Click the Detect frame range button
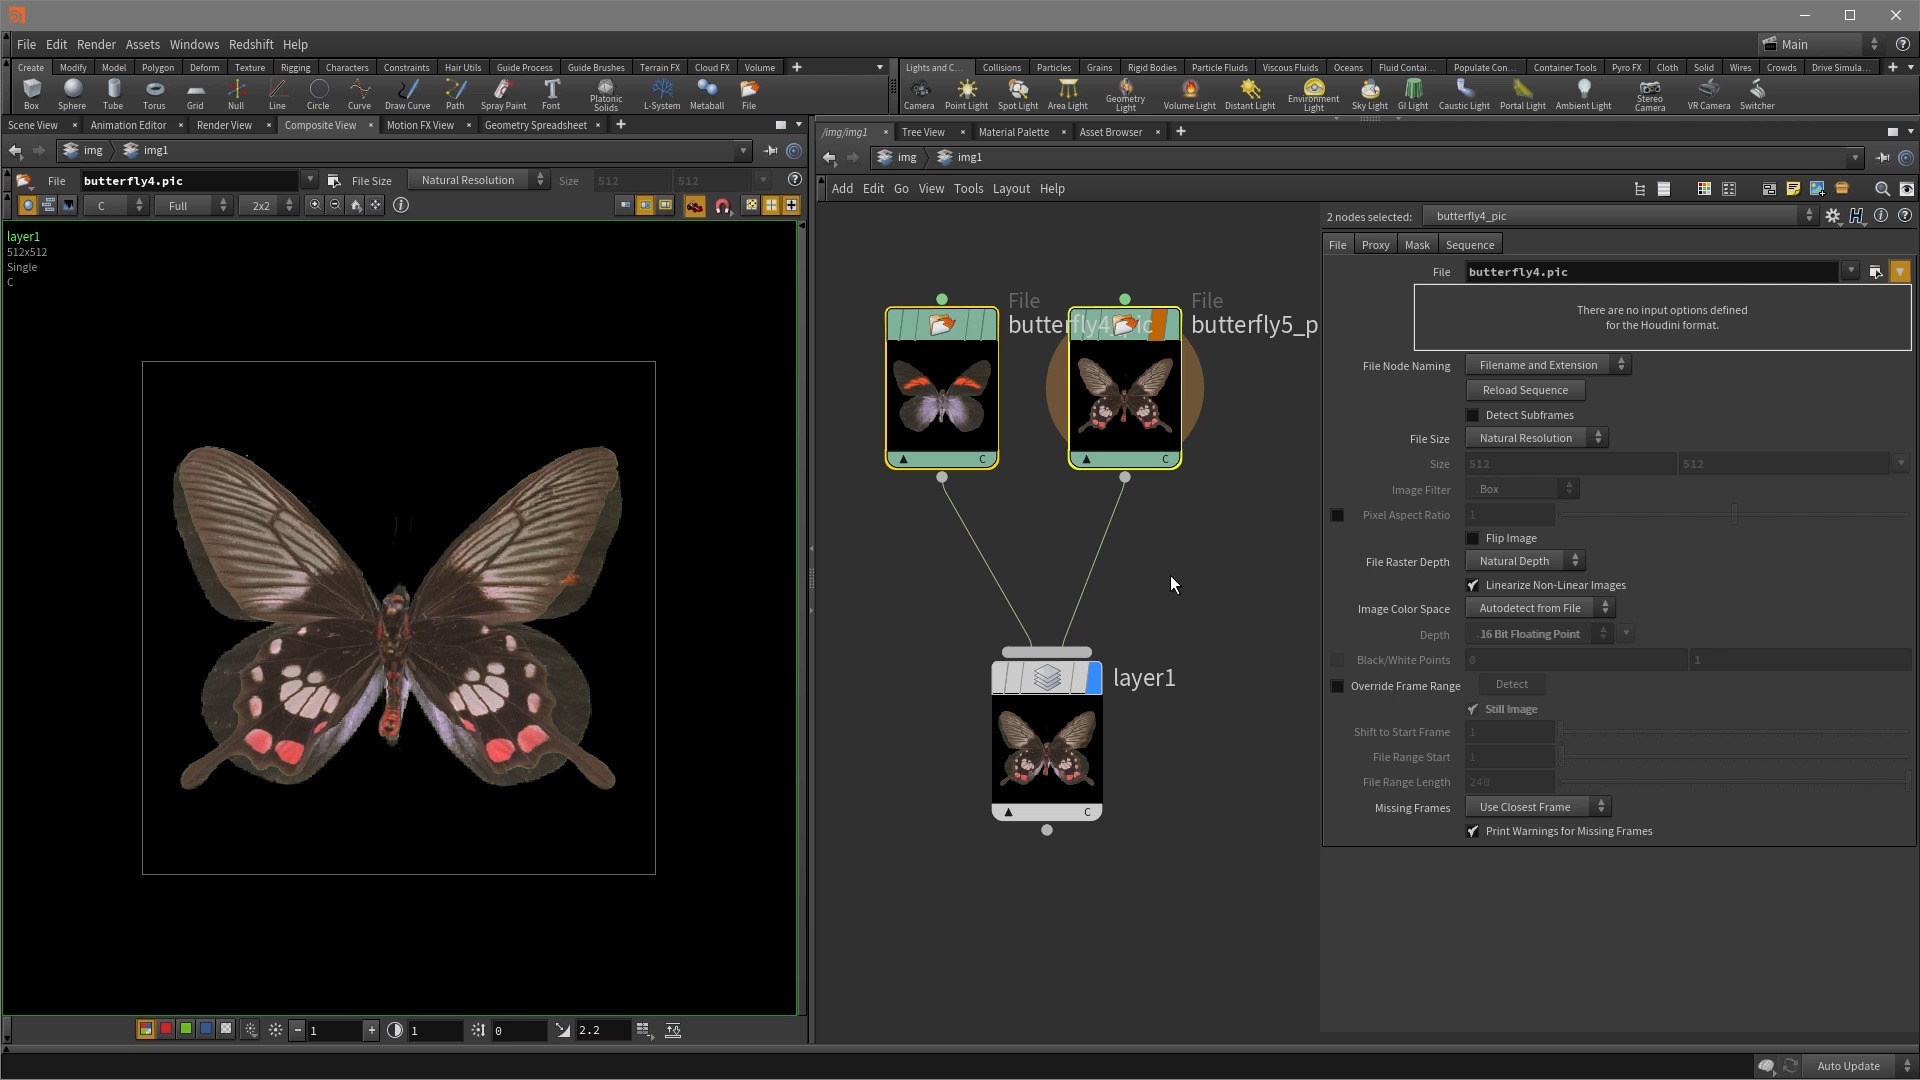 (1510, 684)
